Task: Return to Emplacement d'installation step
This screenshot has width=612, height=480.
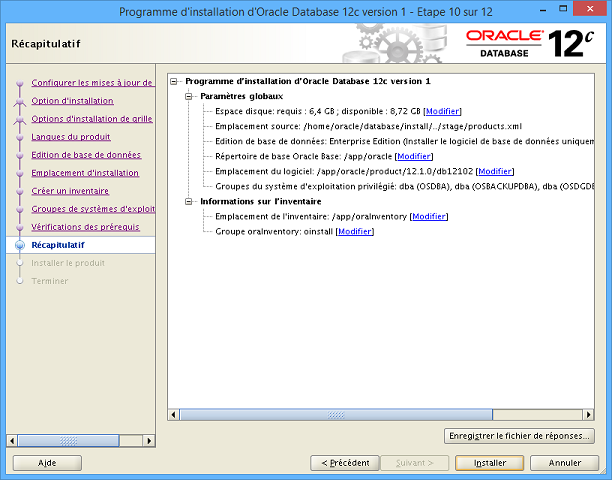Action: pos(85,173)
